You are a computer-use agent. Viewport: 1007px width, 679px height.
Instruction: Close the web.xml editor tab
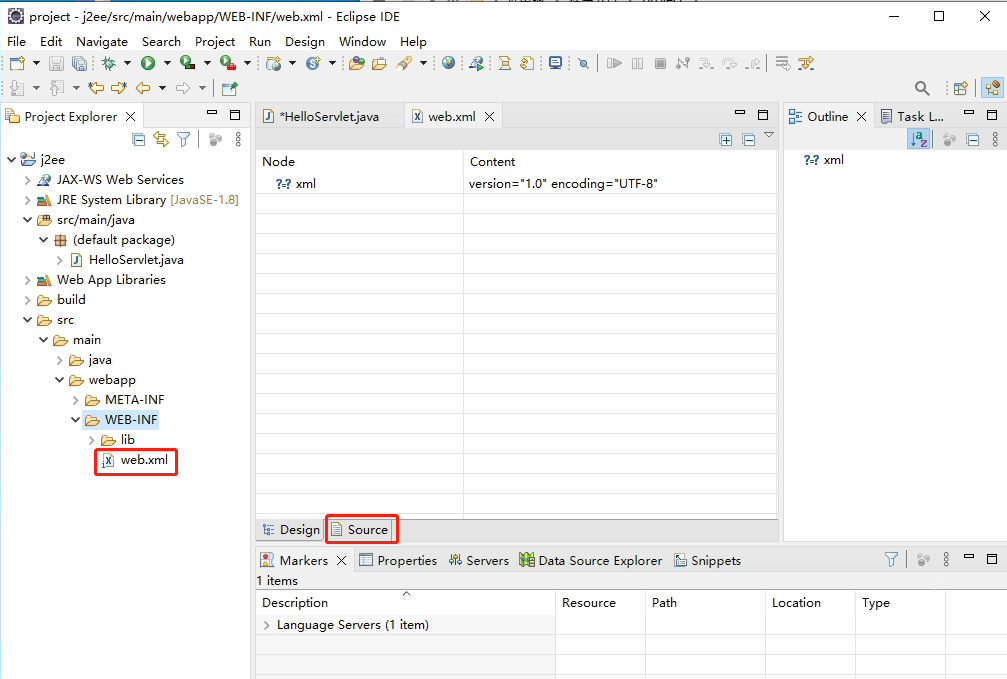pos(489,116)
